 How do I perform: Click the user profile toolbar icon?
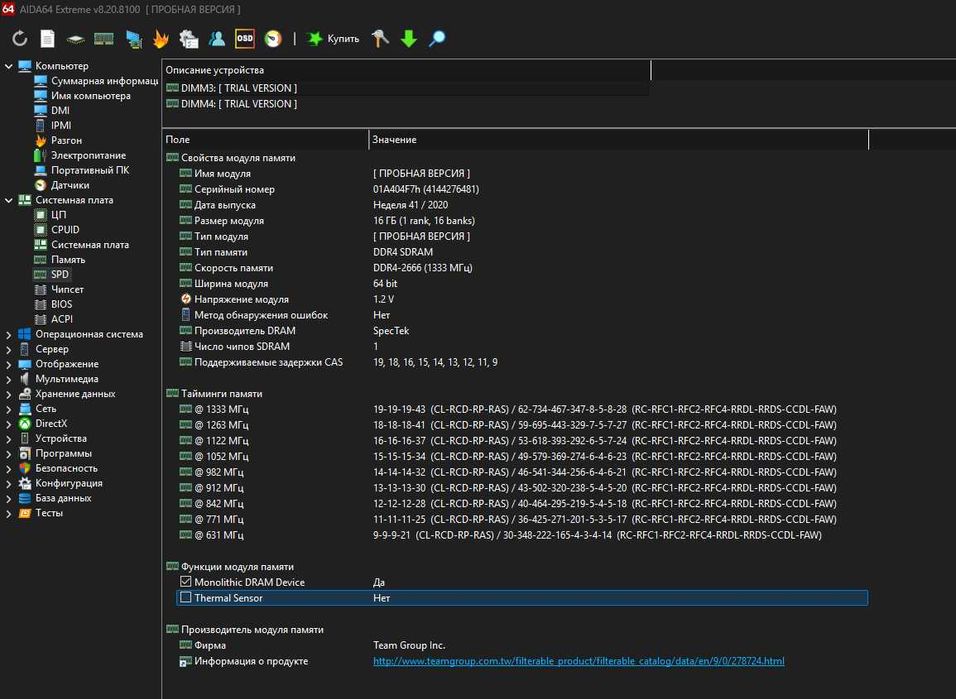[216, 39]
